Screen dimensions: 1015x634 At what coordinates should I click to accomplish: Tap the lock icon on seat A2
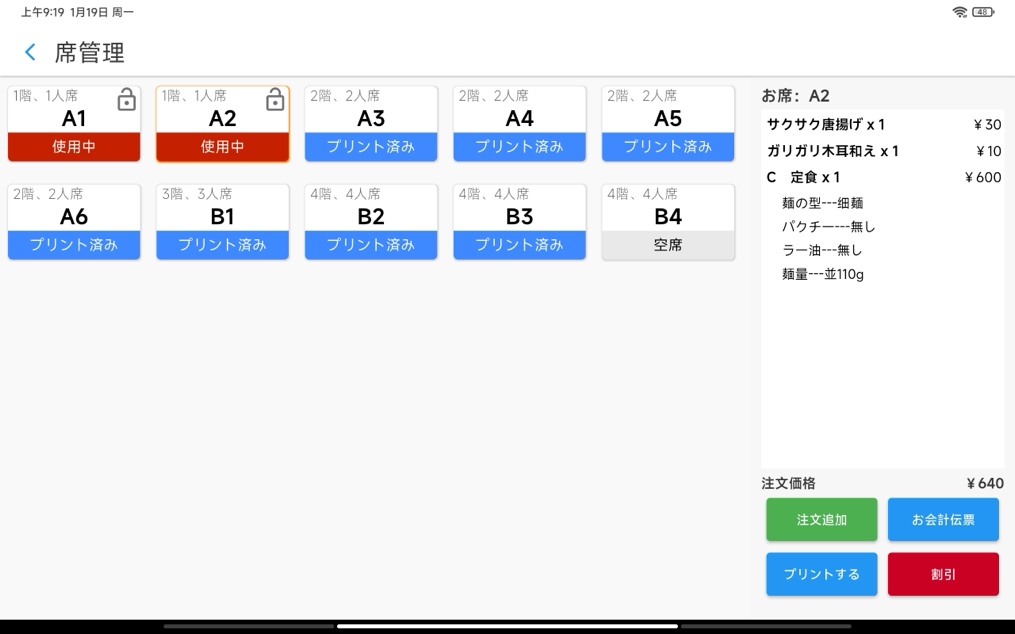275,101
